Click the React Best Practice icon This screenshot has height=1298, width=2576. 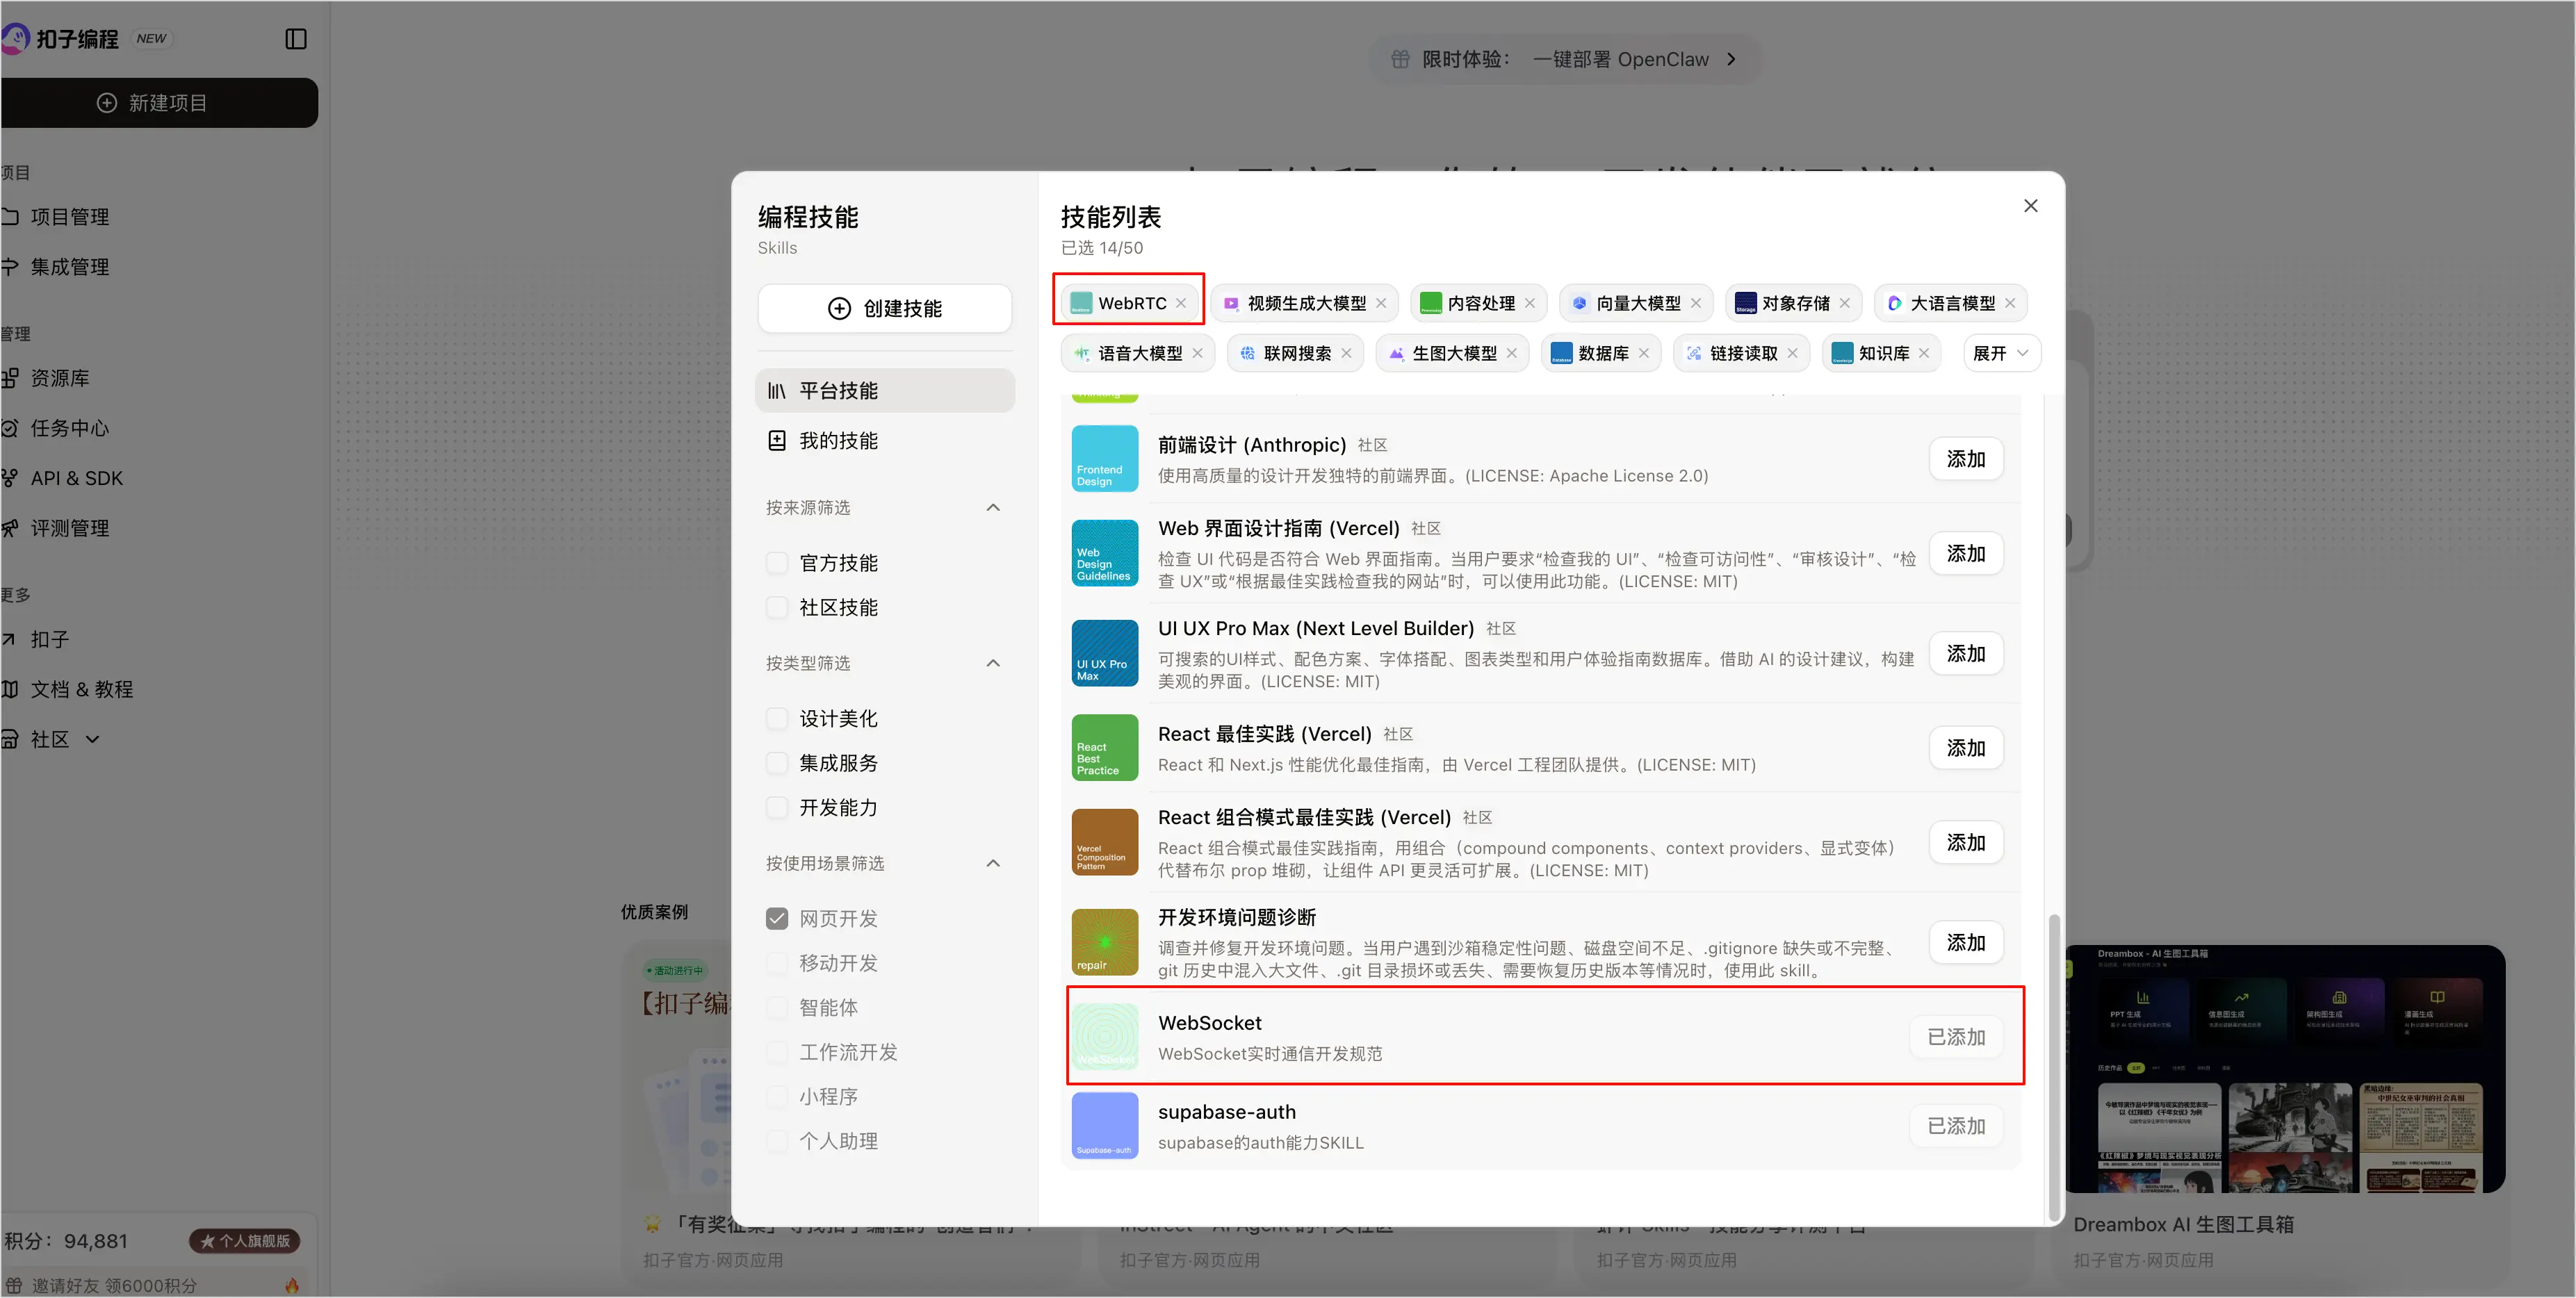[1105, 747]
